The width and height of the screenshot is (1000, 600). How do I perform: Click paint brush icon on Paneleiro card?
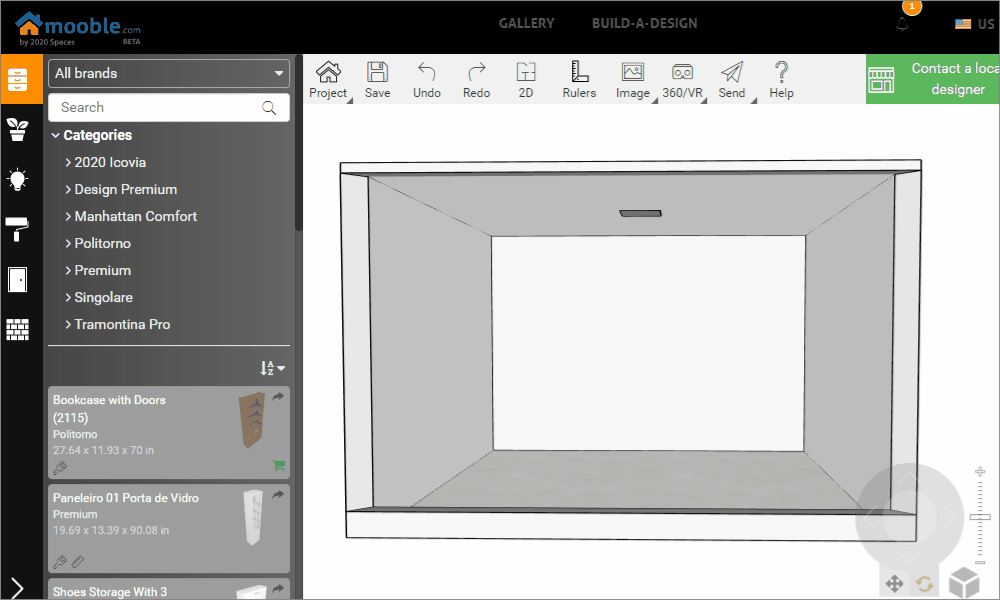pos(60,562)
